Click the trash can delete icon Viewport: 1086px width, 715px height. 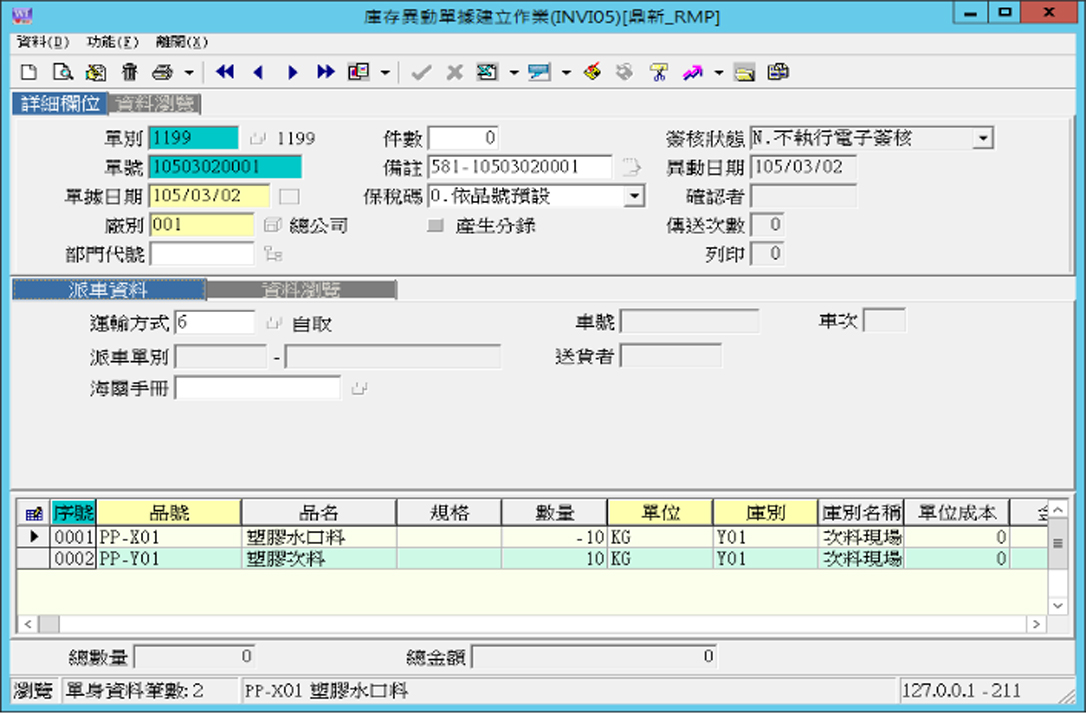[x=129, y=72]
